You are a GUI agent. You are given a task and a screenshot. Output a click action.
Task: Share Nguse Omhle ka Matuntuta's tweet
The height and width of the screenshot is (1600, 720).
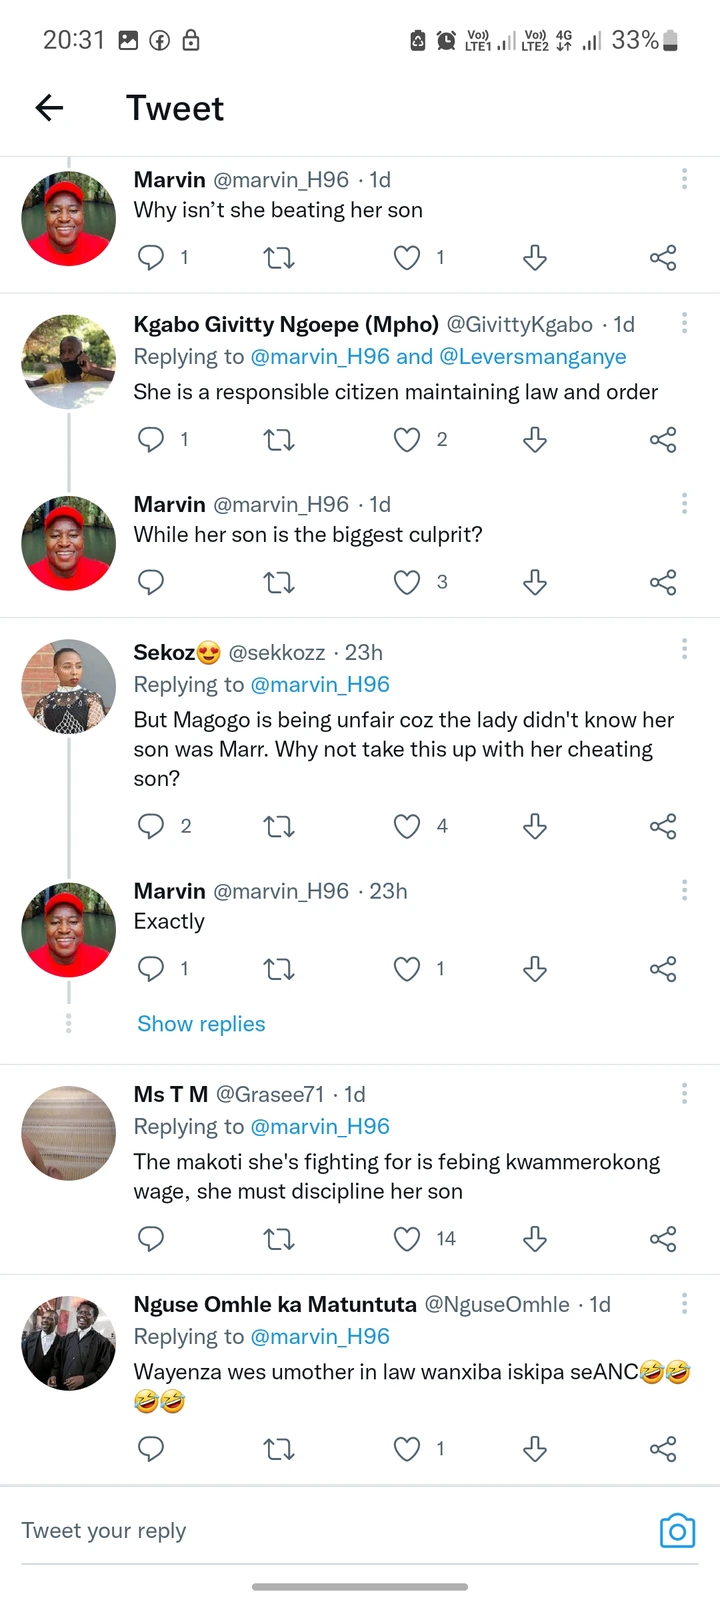tap(663, 1449)
